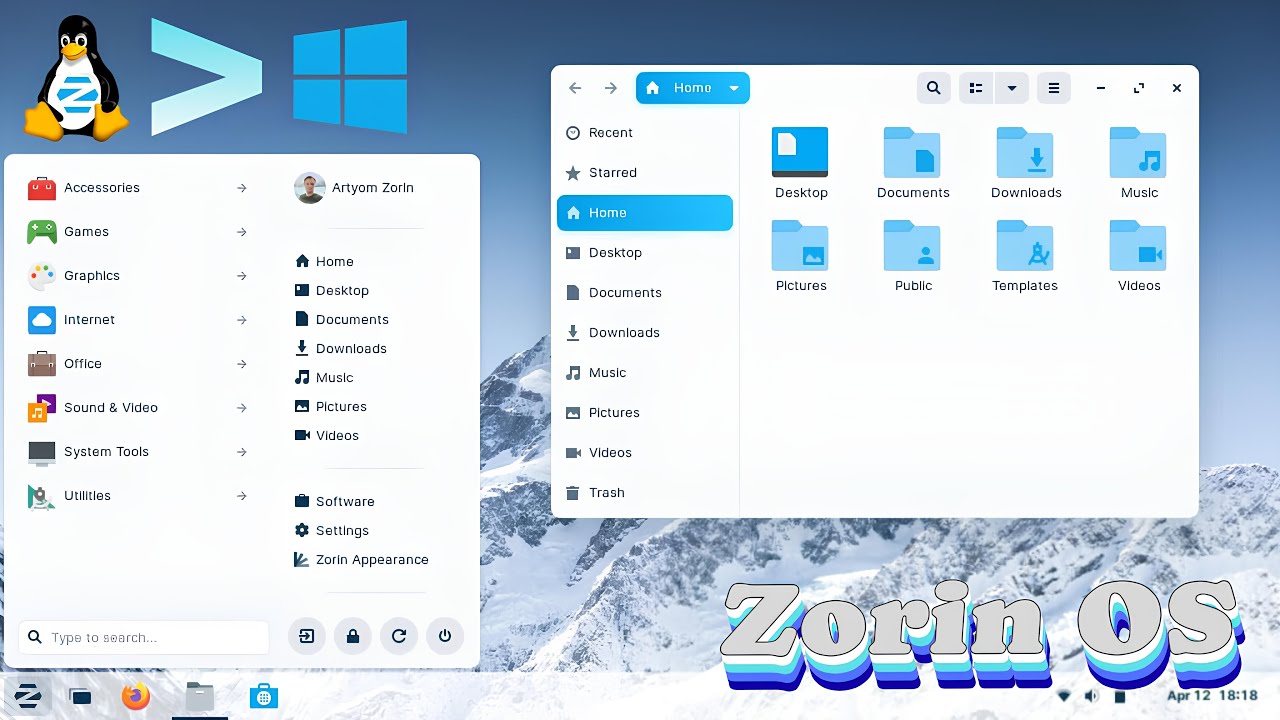Viewport: 1280px width, 720px height.
Task: Open view options dropdown arrow
Action: pos(1012,88)
